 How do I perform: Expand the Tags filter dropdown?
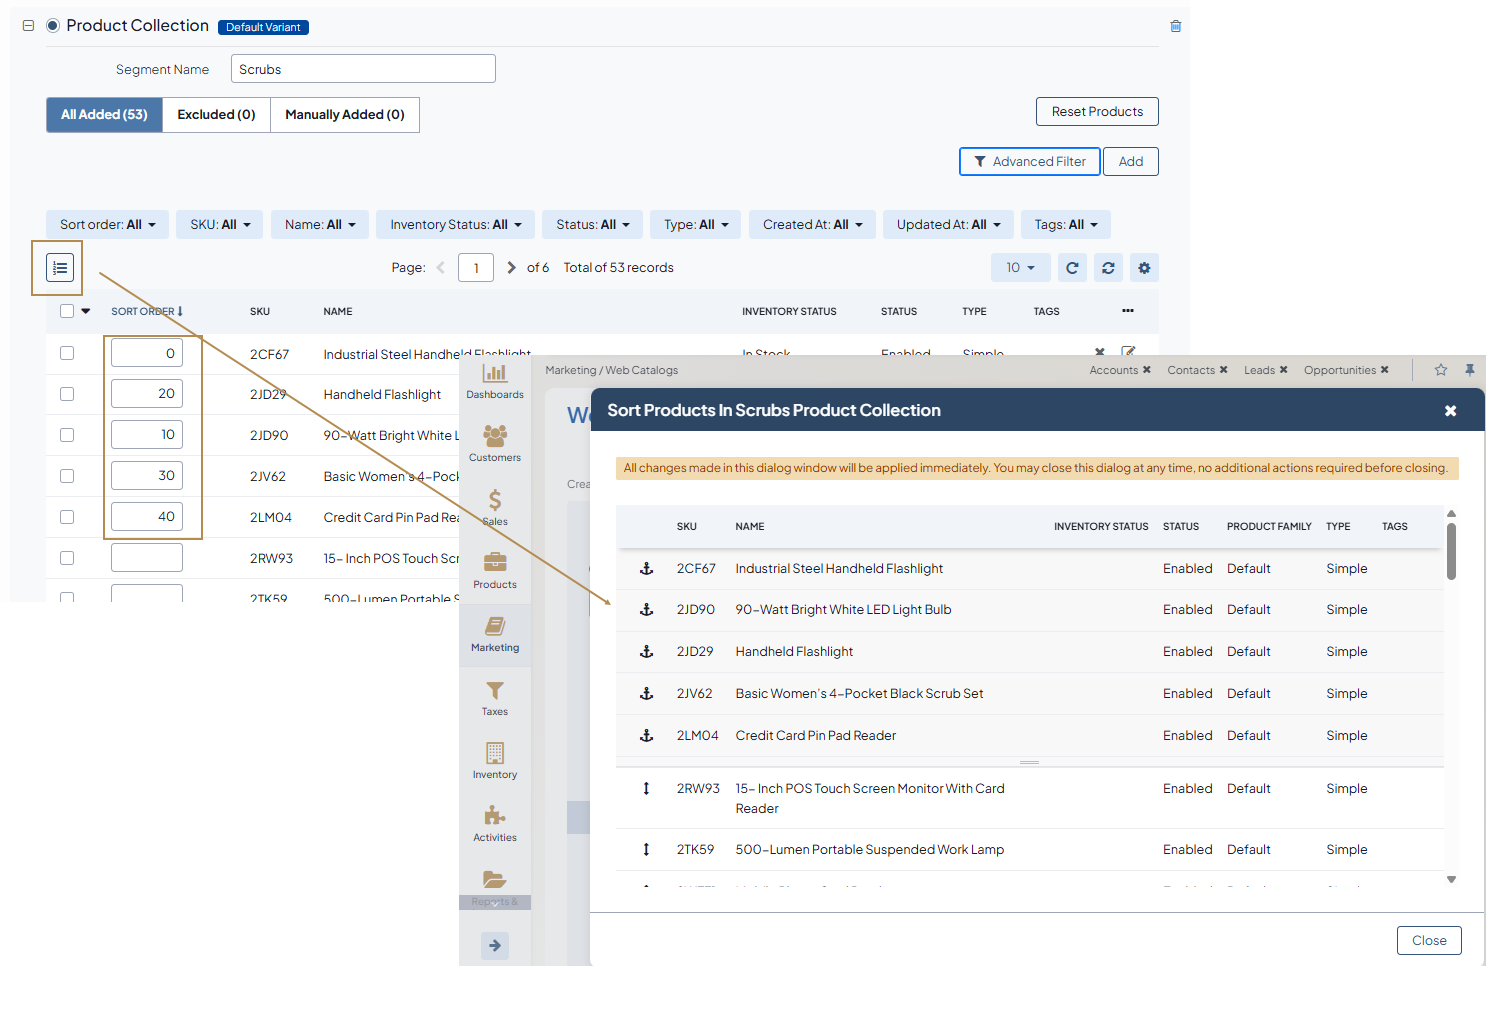pyautogui.click(x=1065, y=225)
